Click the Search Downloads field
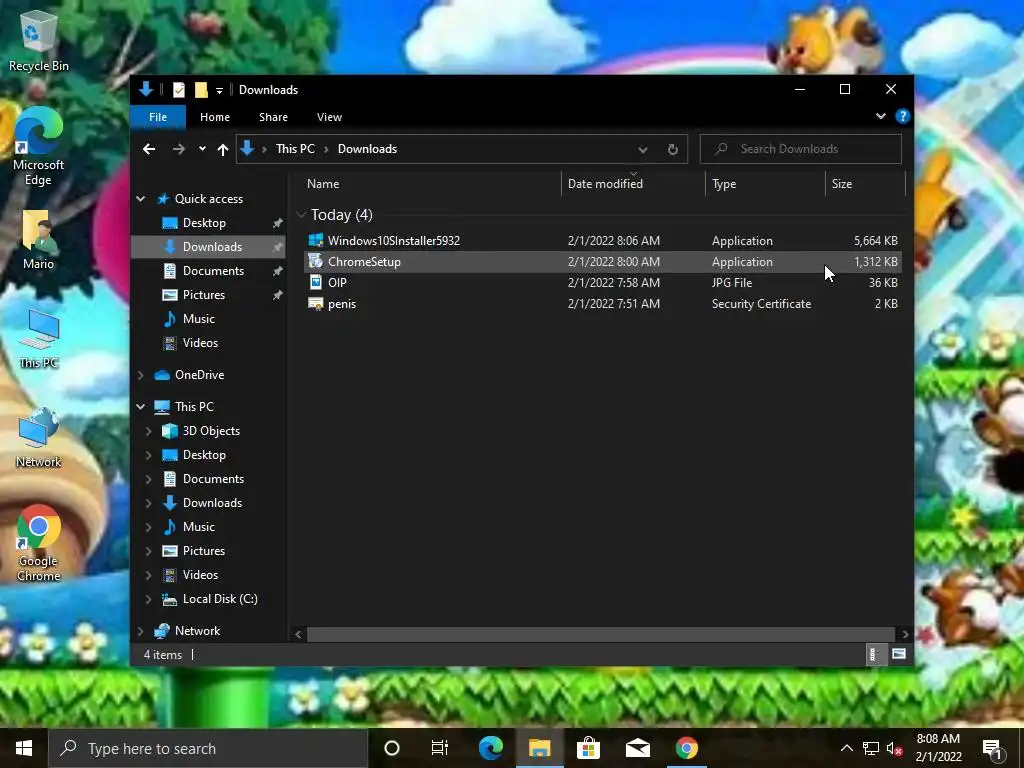This screenshot has height=768, width=1024. pyautogui.click(x=801, y=149)
